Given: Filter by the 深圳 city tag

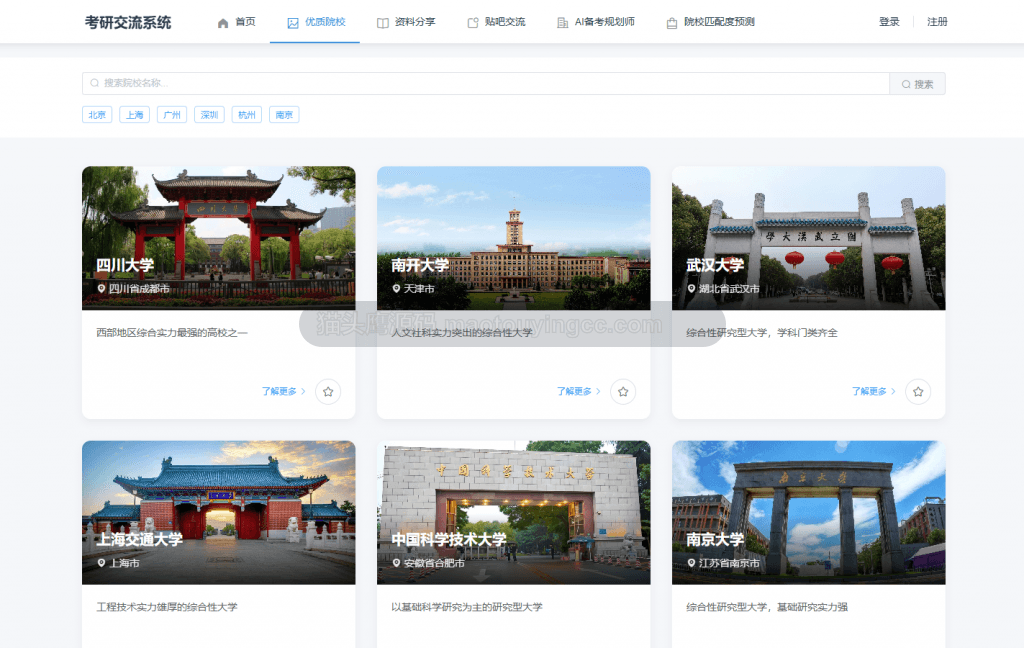Looking at the screenshot, I should (209, 115).
